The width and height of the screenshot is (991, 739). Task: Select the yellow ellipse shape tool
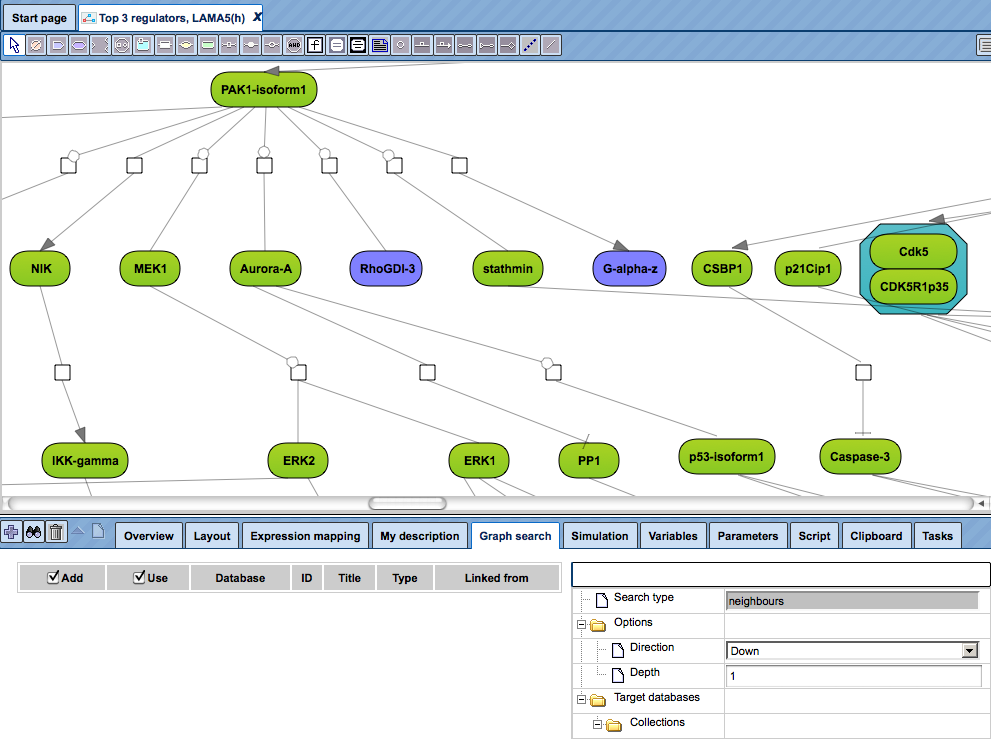coord(186,46)
